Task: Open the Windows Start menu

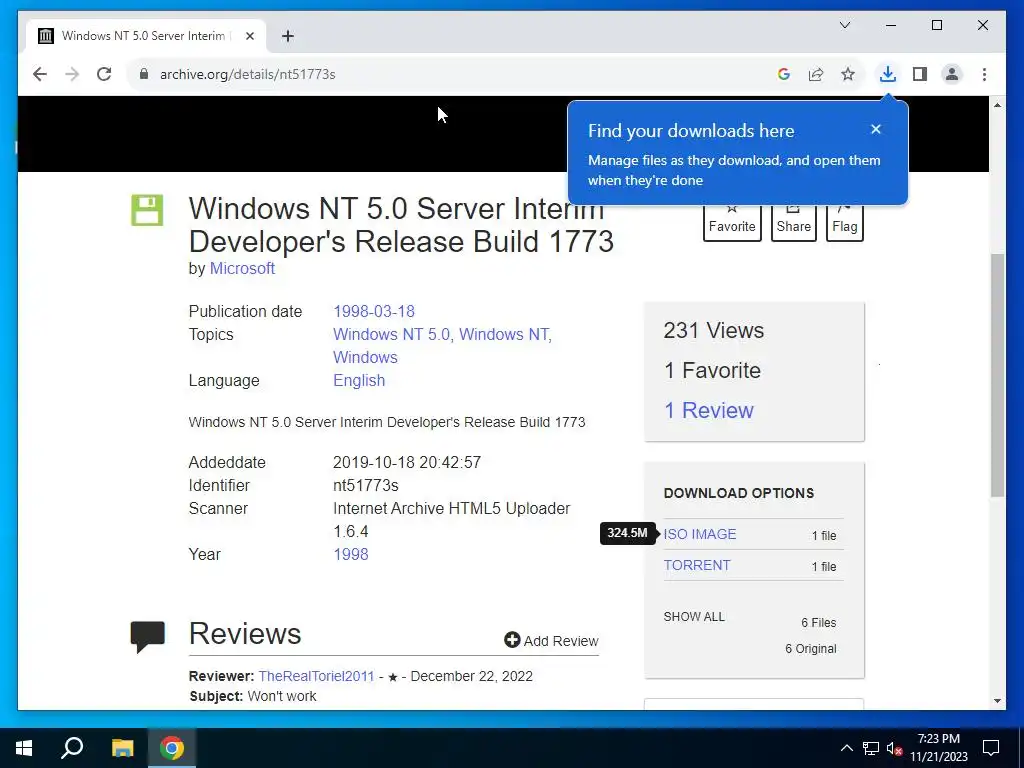Action: (x=24, y=748)
